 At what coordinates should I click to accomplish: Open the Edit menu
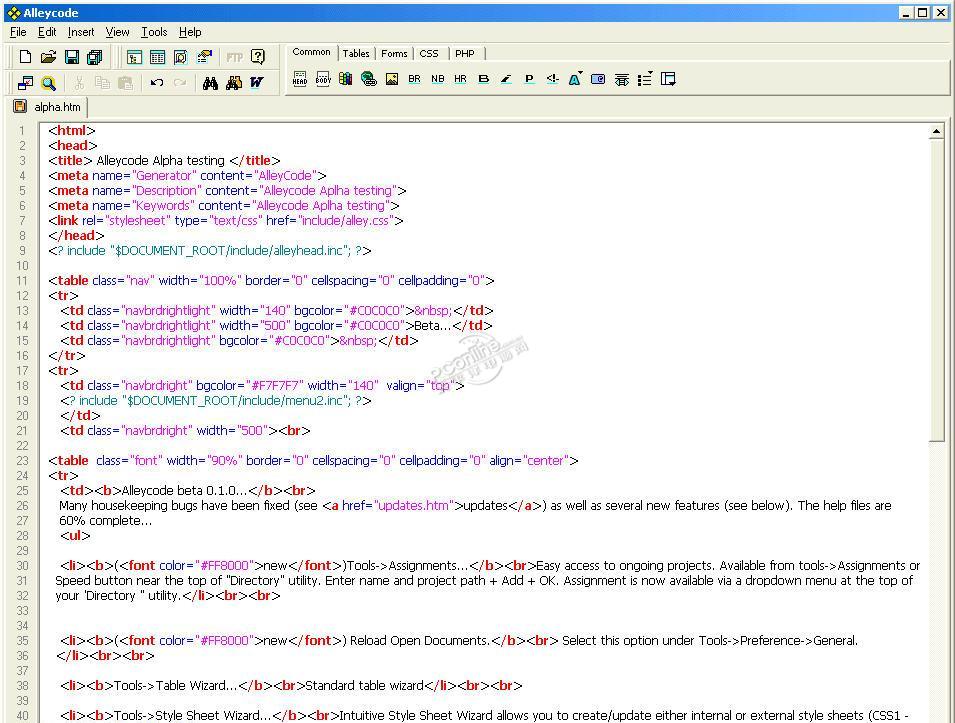pos(47,32)
